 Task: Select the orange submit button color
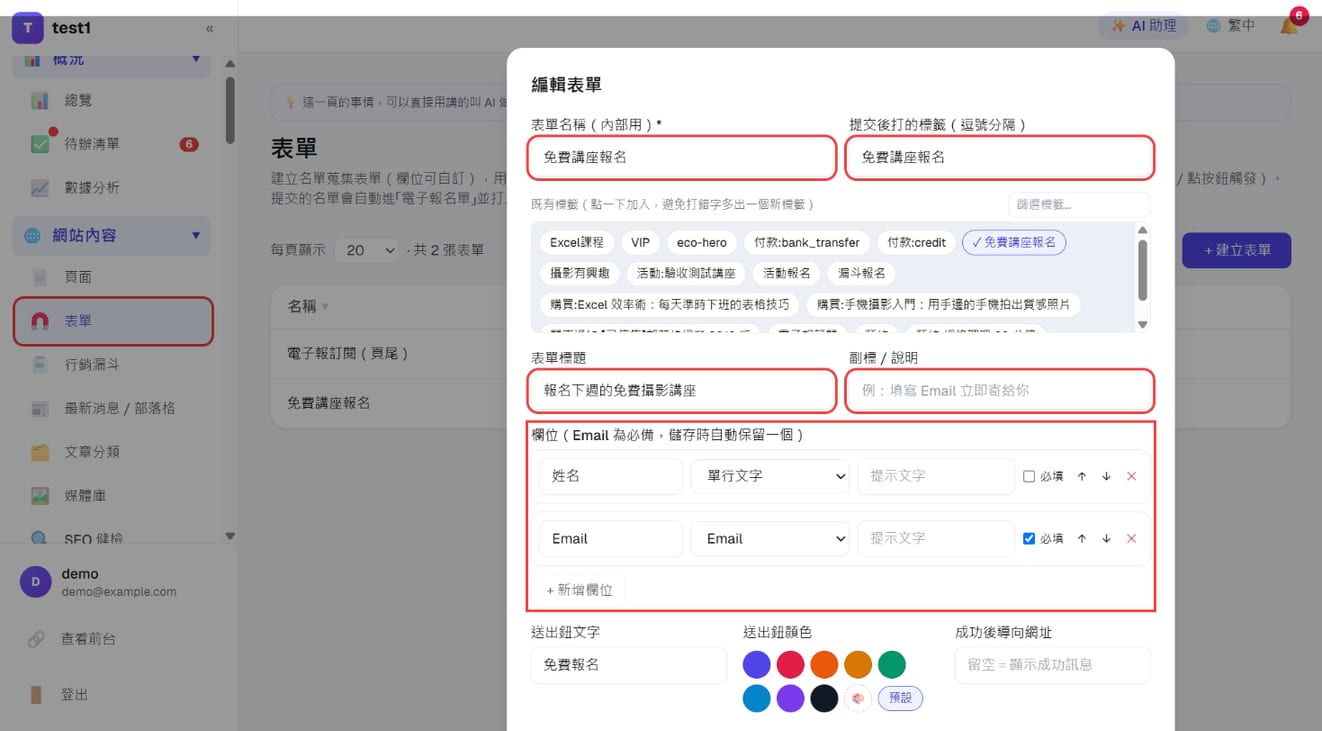pos(824,664)
